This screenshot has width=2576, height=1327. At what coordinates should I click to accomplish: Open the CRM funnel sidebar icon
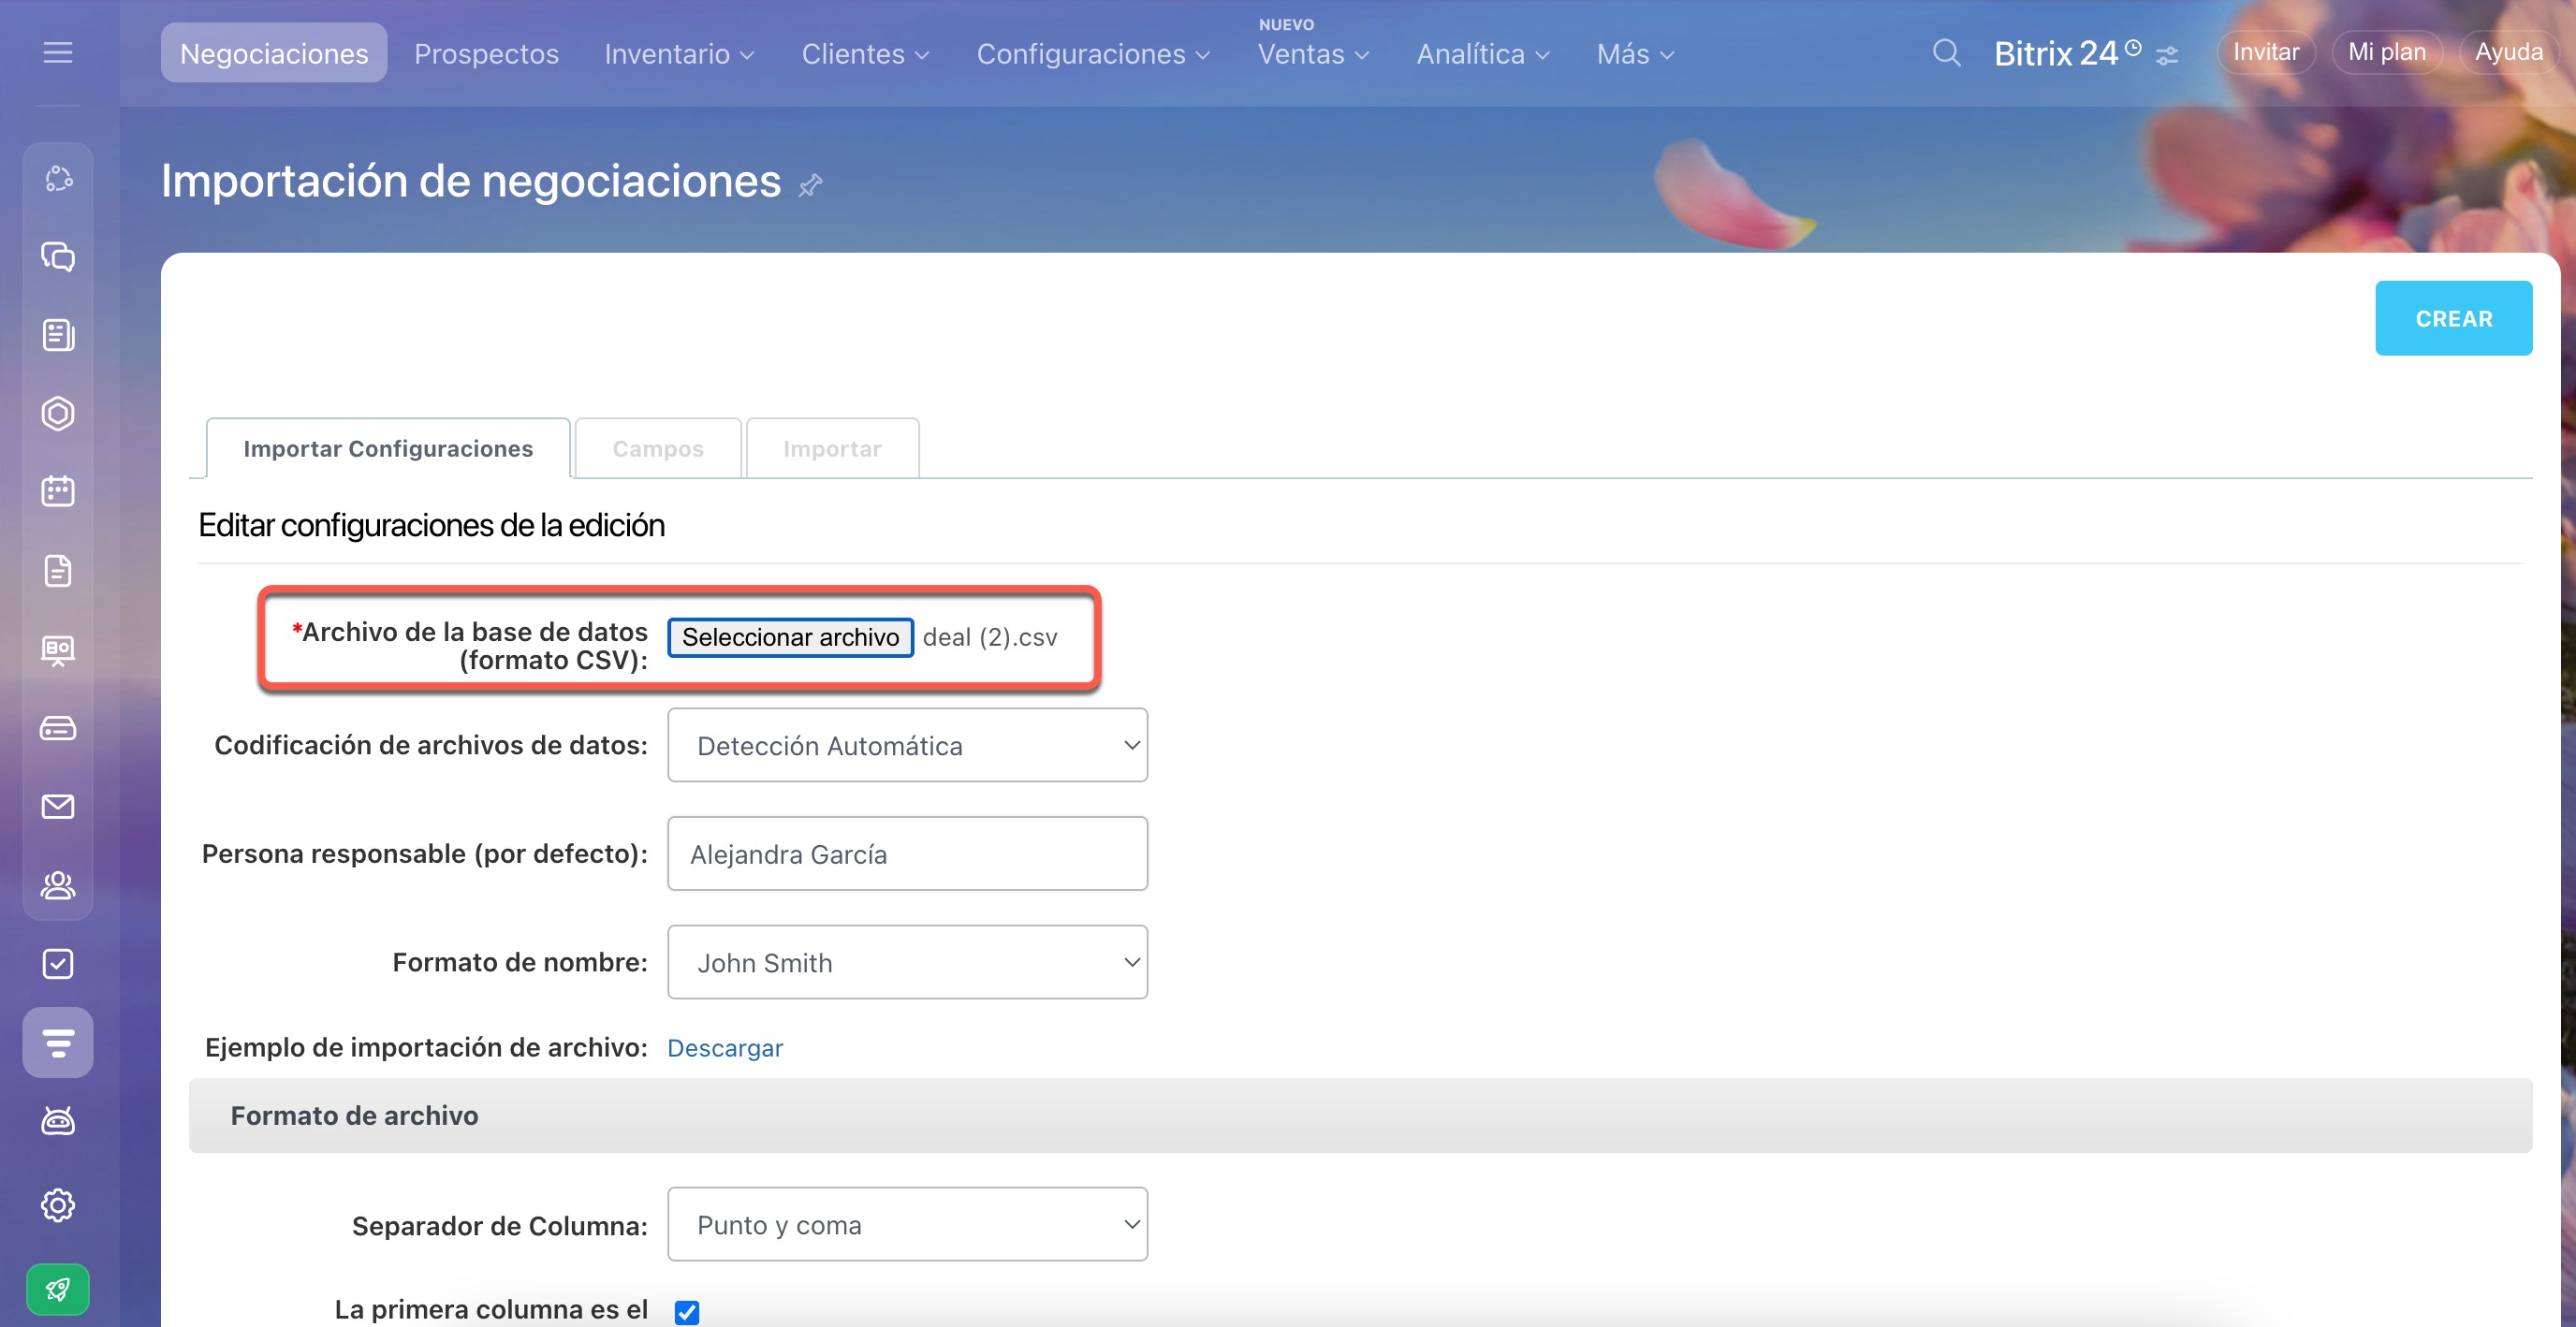pyautogui.click(x=58, y=1043)
